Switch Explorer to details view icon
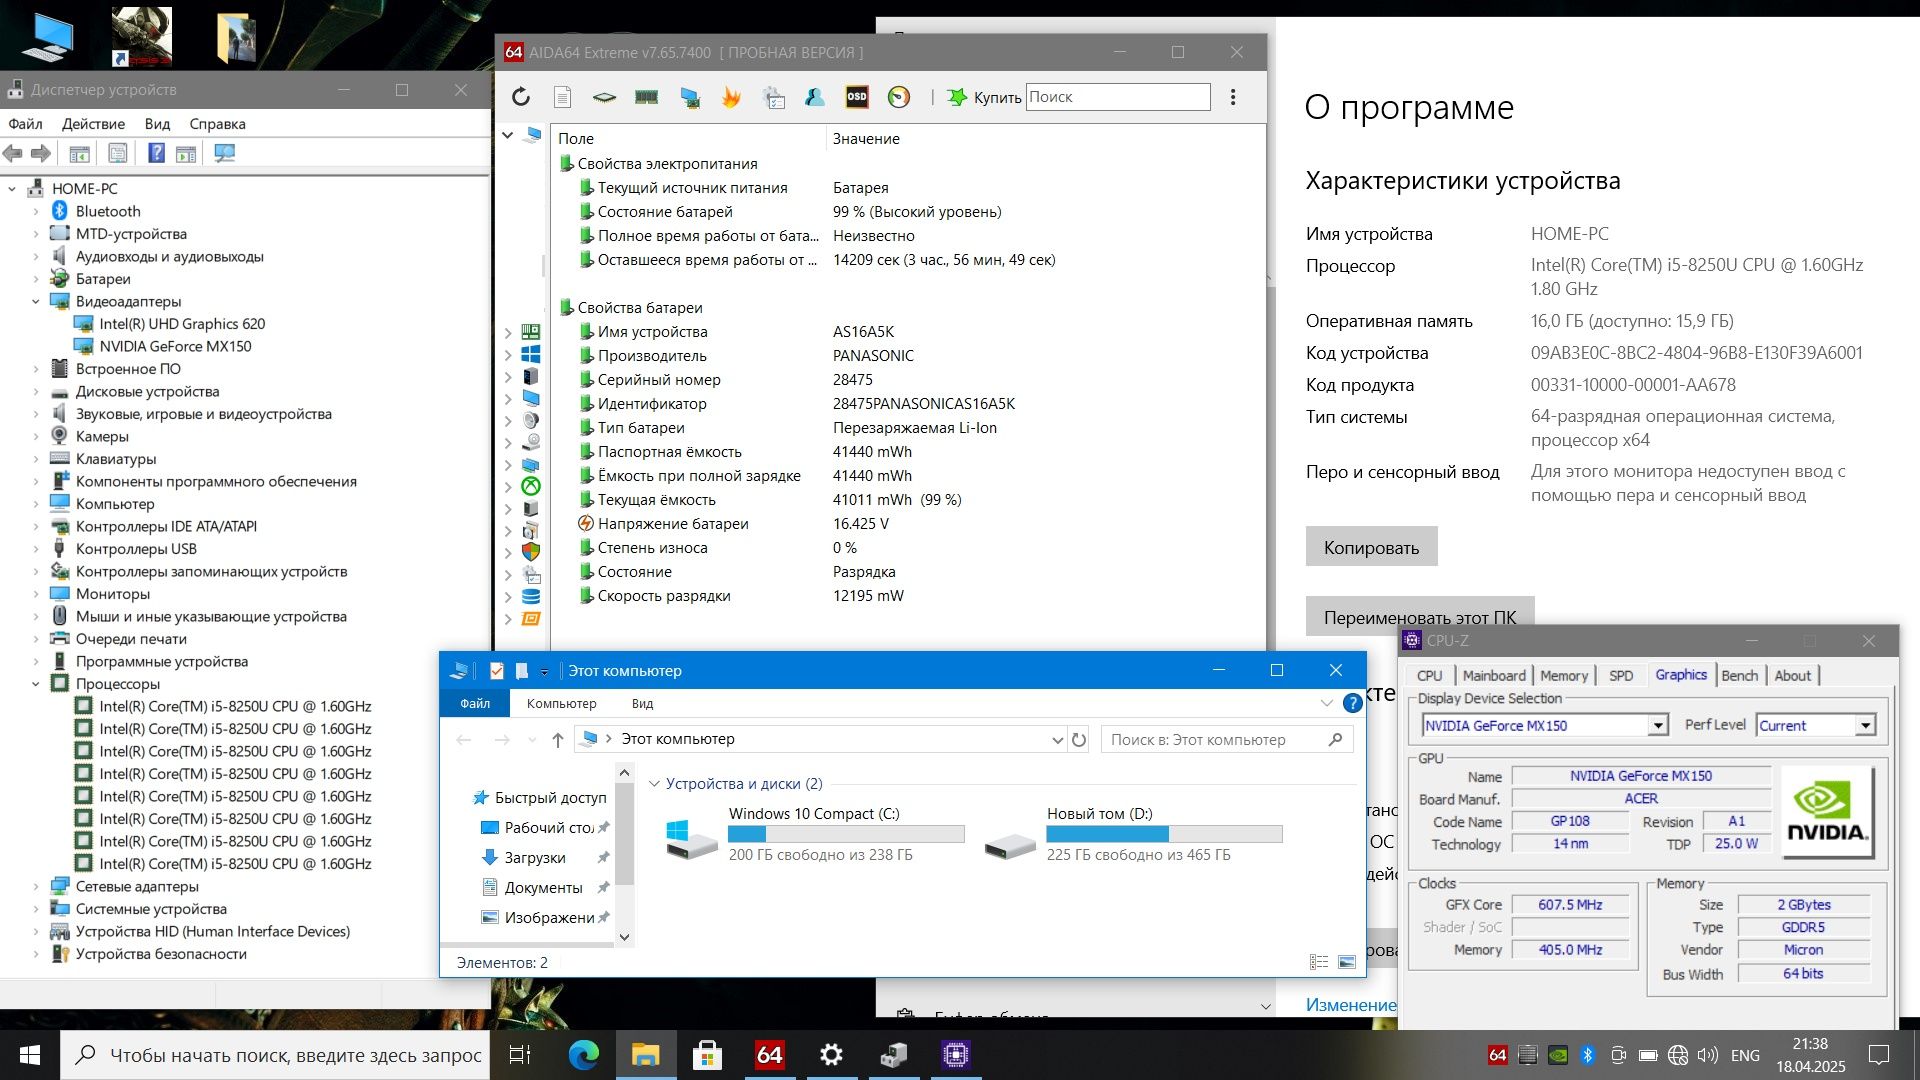This screenshot has height=1080, width=1920. point(1319,962)
